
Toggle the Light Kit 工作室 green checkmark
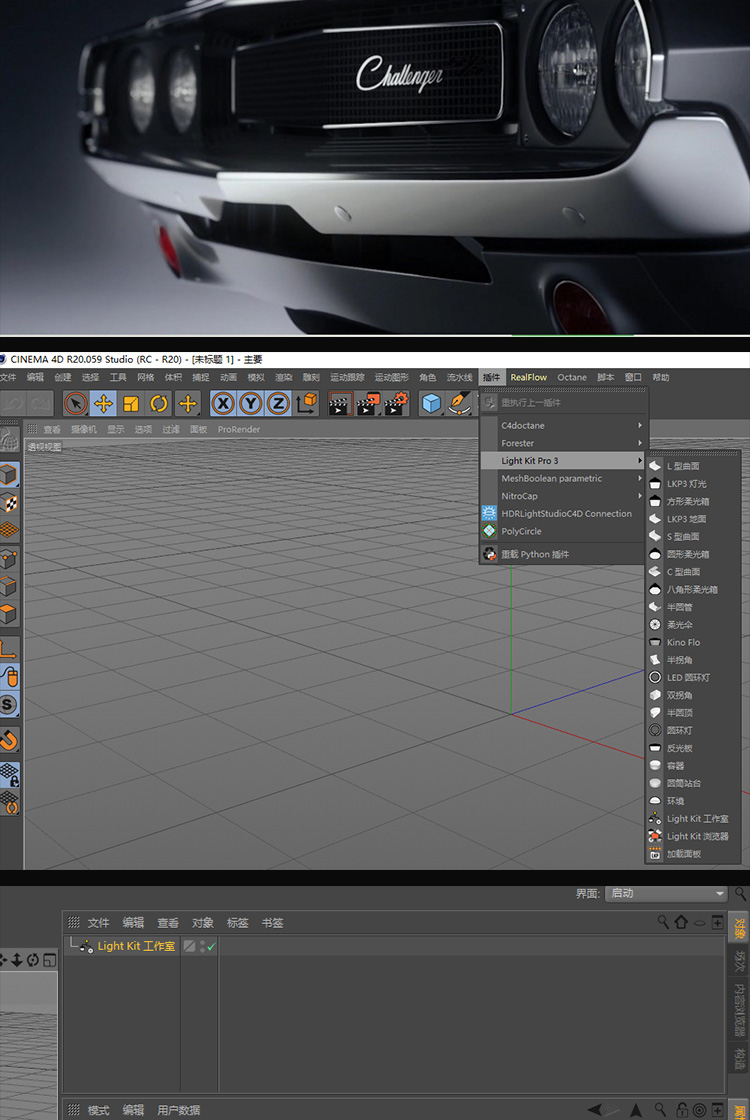coord(211,946)
